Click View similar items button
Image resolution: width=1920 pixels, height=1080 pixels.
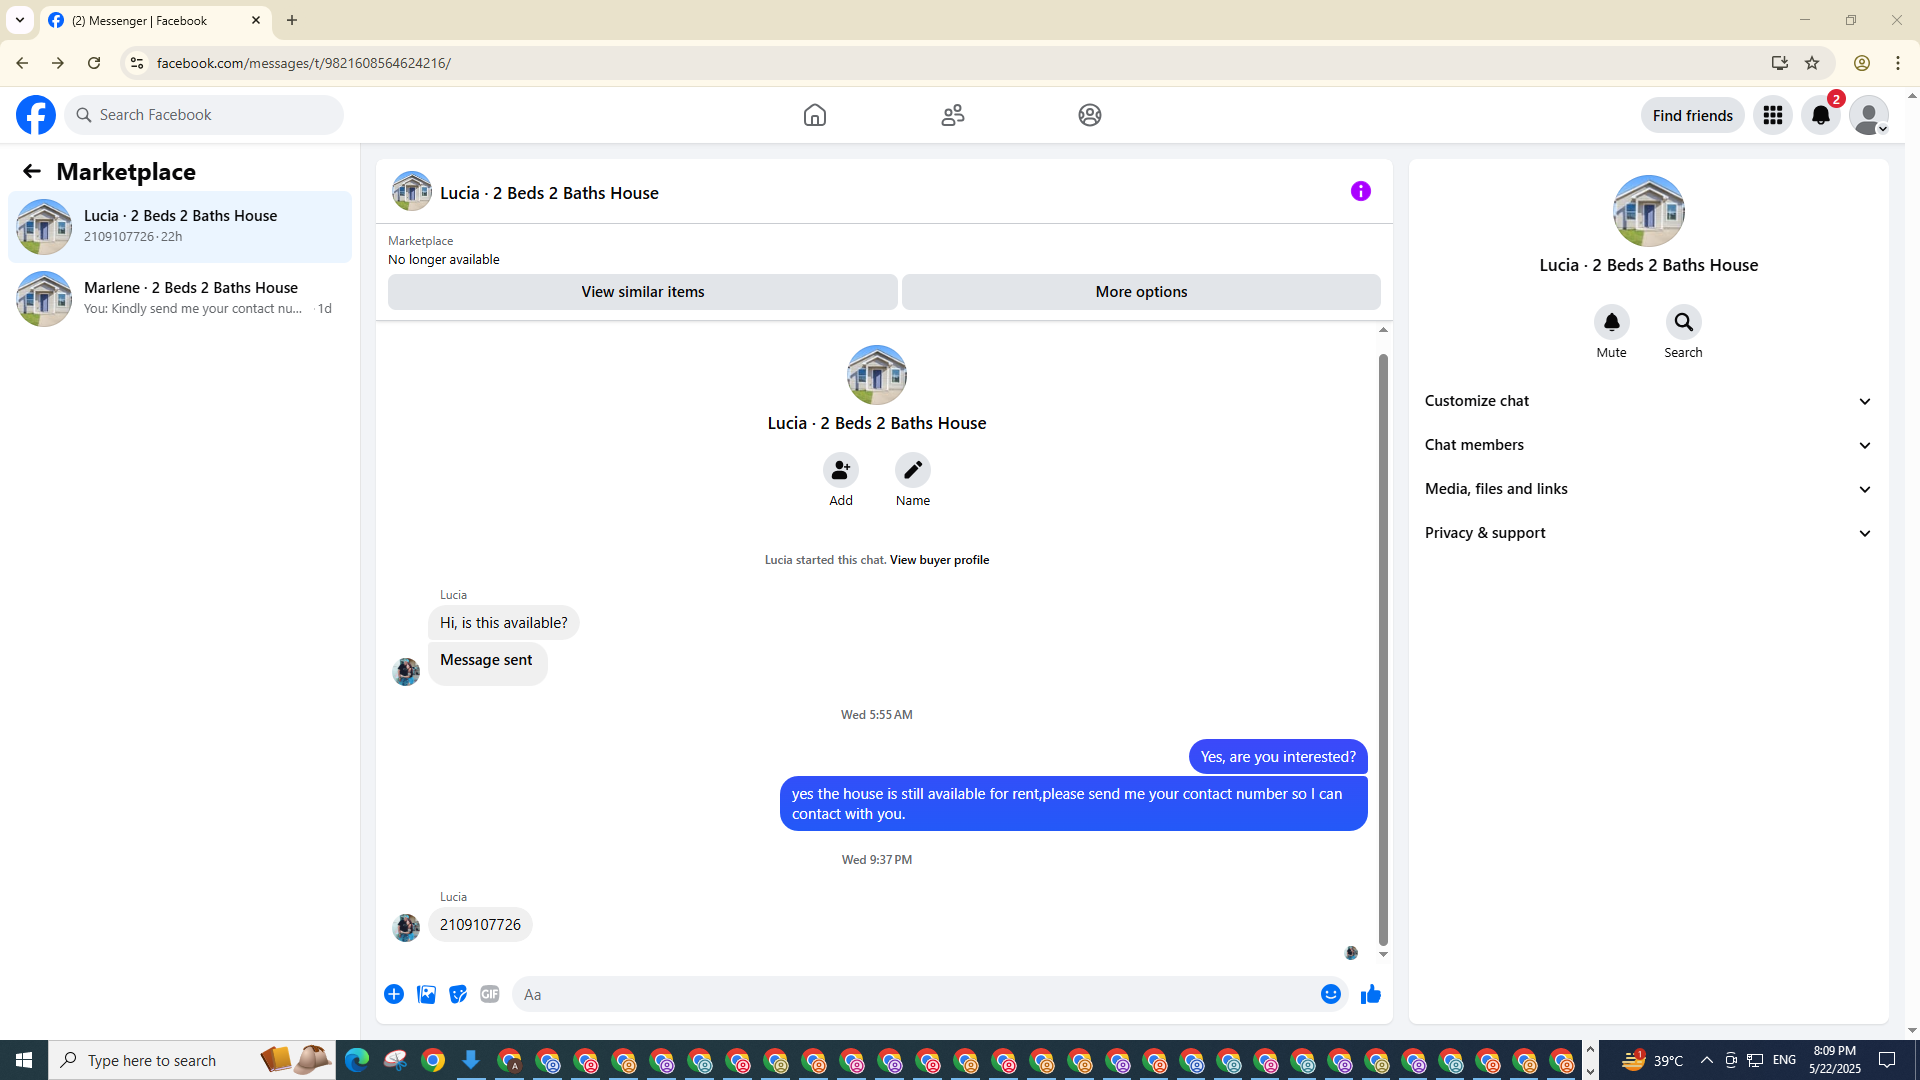(643, 292)
